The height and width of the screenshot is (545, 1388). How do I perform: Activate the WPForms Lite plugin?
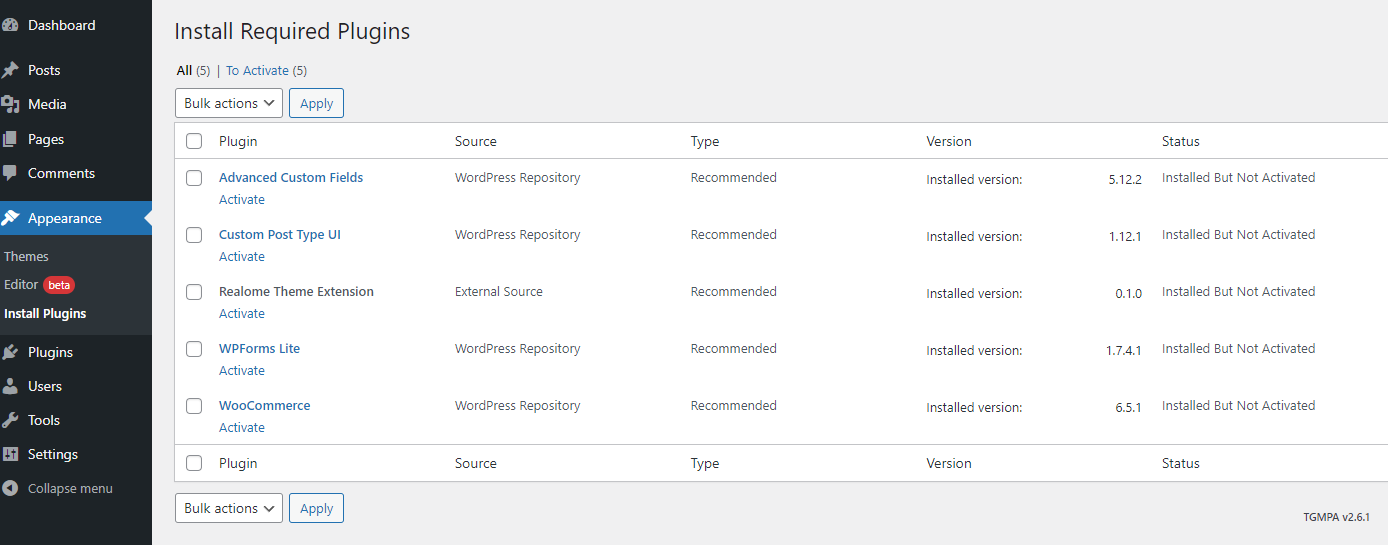pyautogui.click(x=242, y=371)
